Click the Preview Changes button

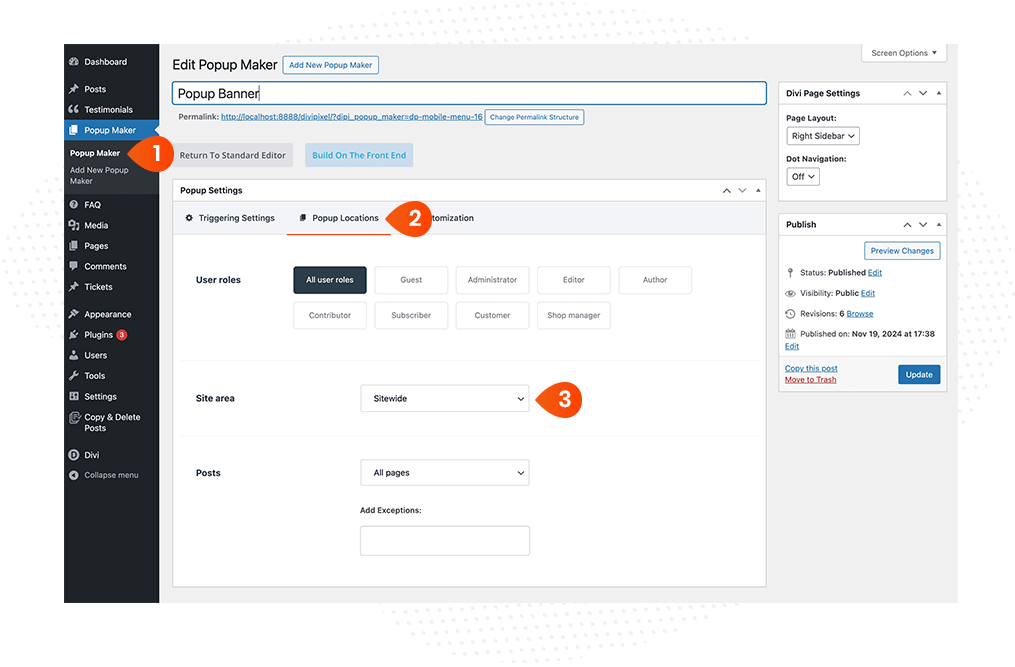click(x=902, y=251)
